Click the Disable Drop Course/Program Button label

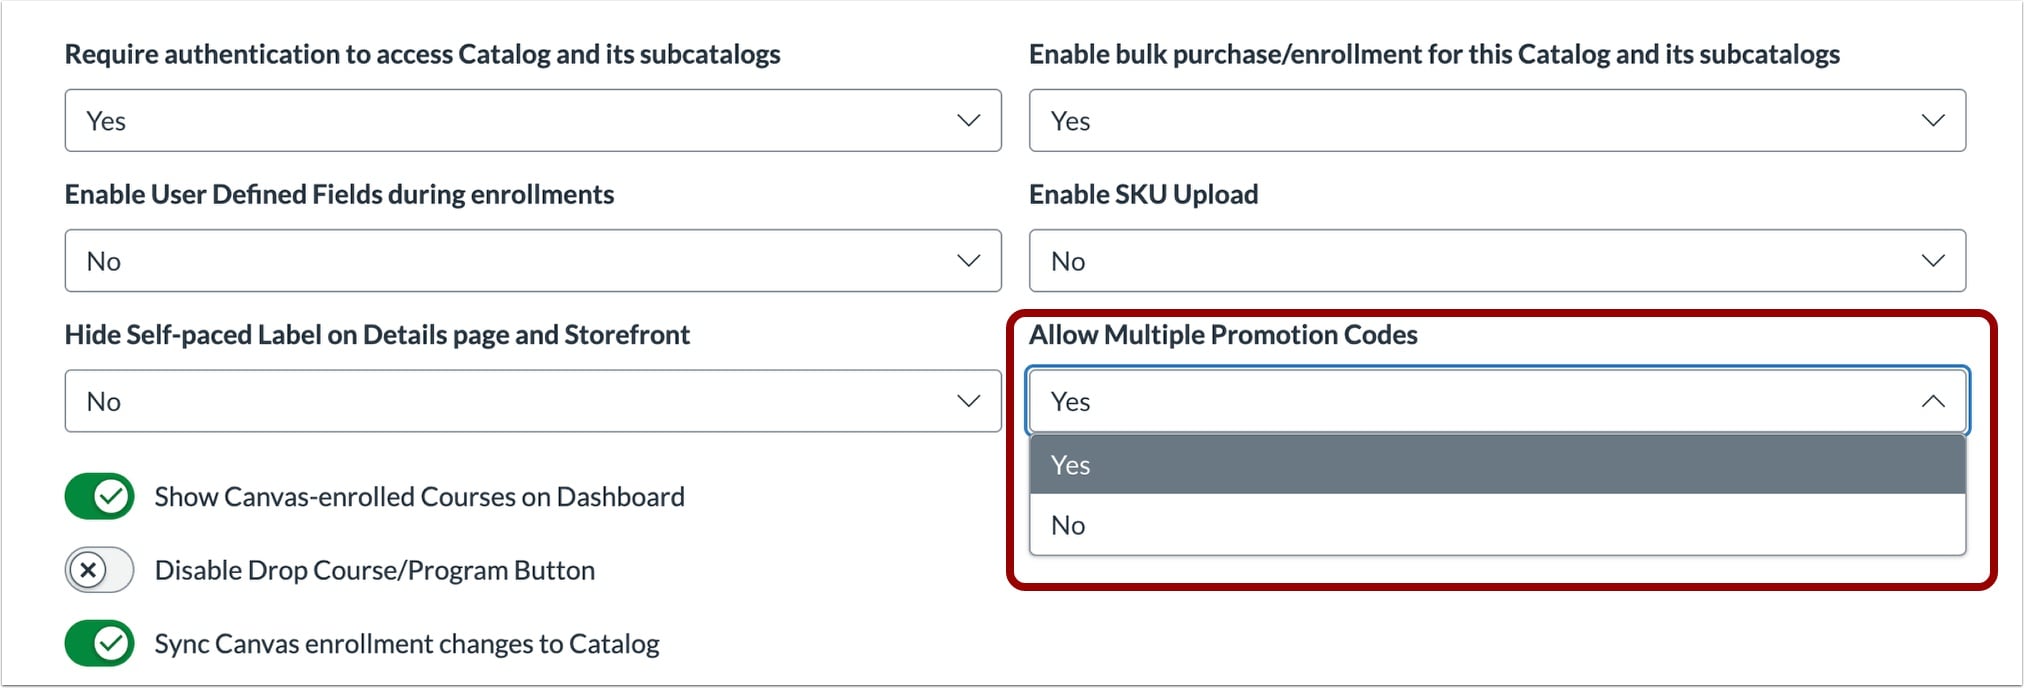pos(374,570)
